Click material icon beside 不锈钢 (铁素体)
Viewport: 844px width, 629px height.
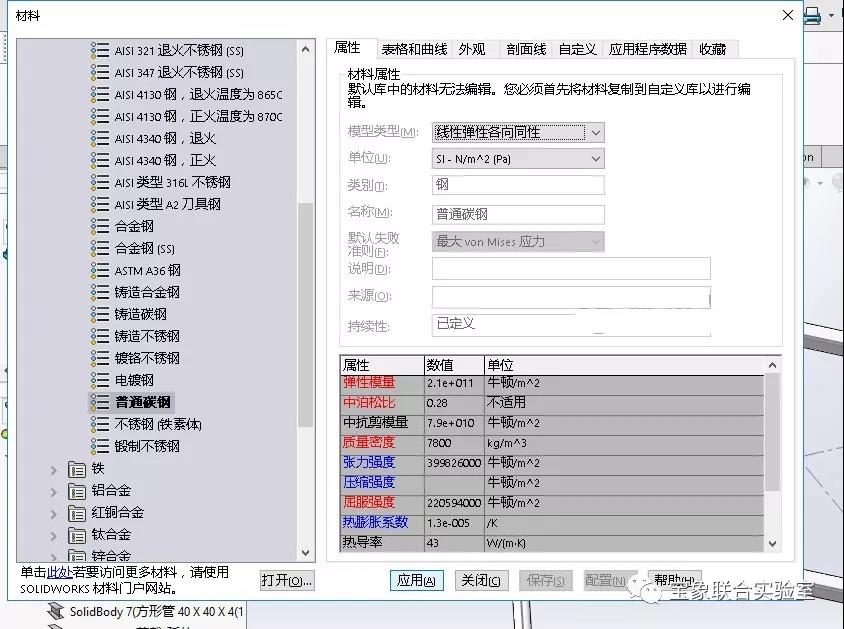[100, 425]
